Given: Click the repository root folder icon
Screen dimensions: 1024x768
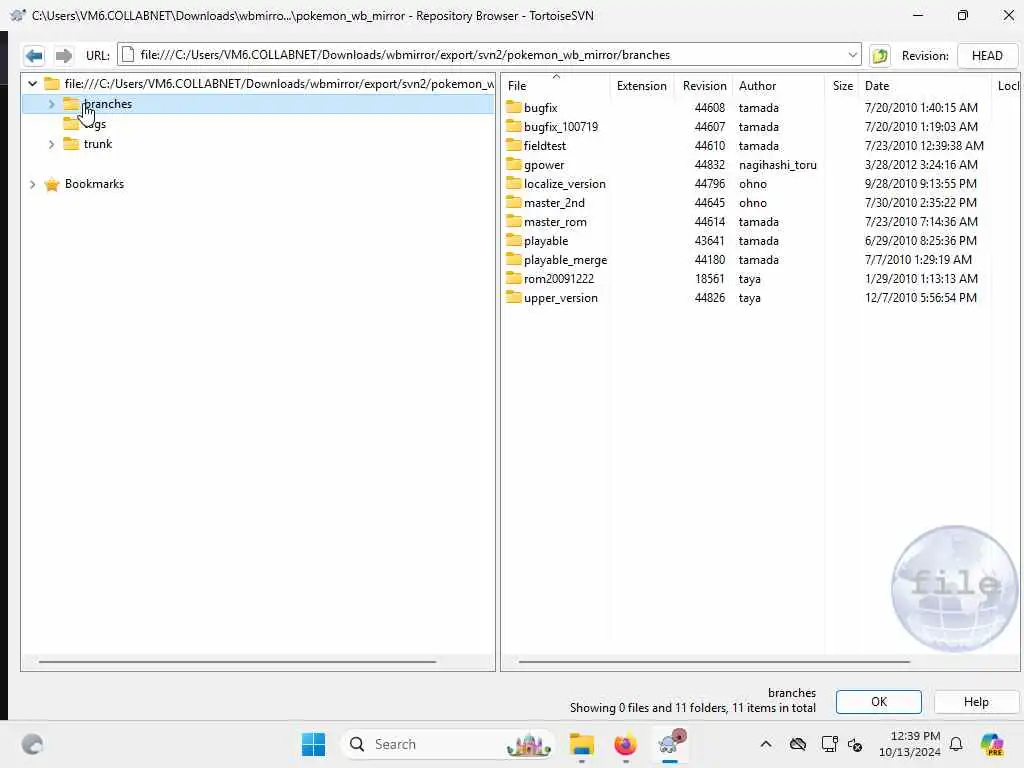Looking at the screenshot, I should pos(52,84).
